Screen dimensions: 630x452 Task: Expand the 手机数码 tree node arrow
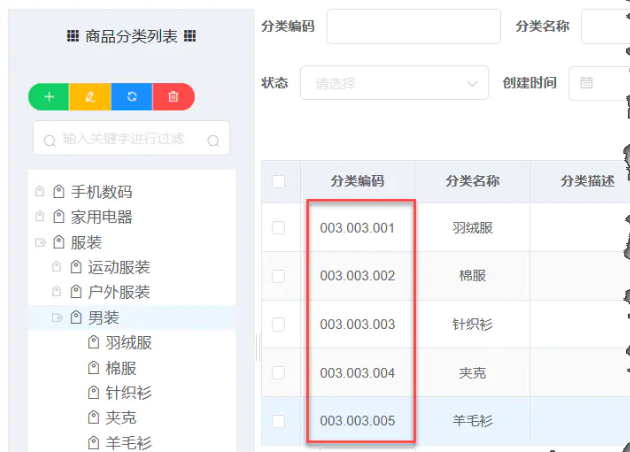[x=39, y=191]
